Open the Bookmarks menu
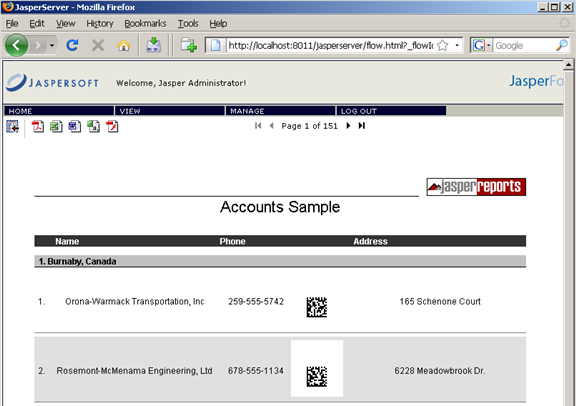576x406 pixels. click(x=145, y=24)
